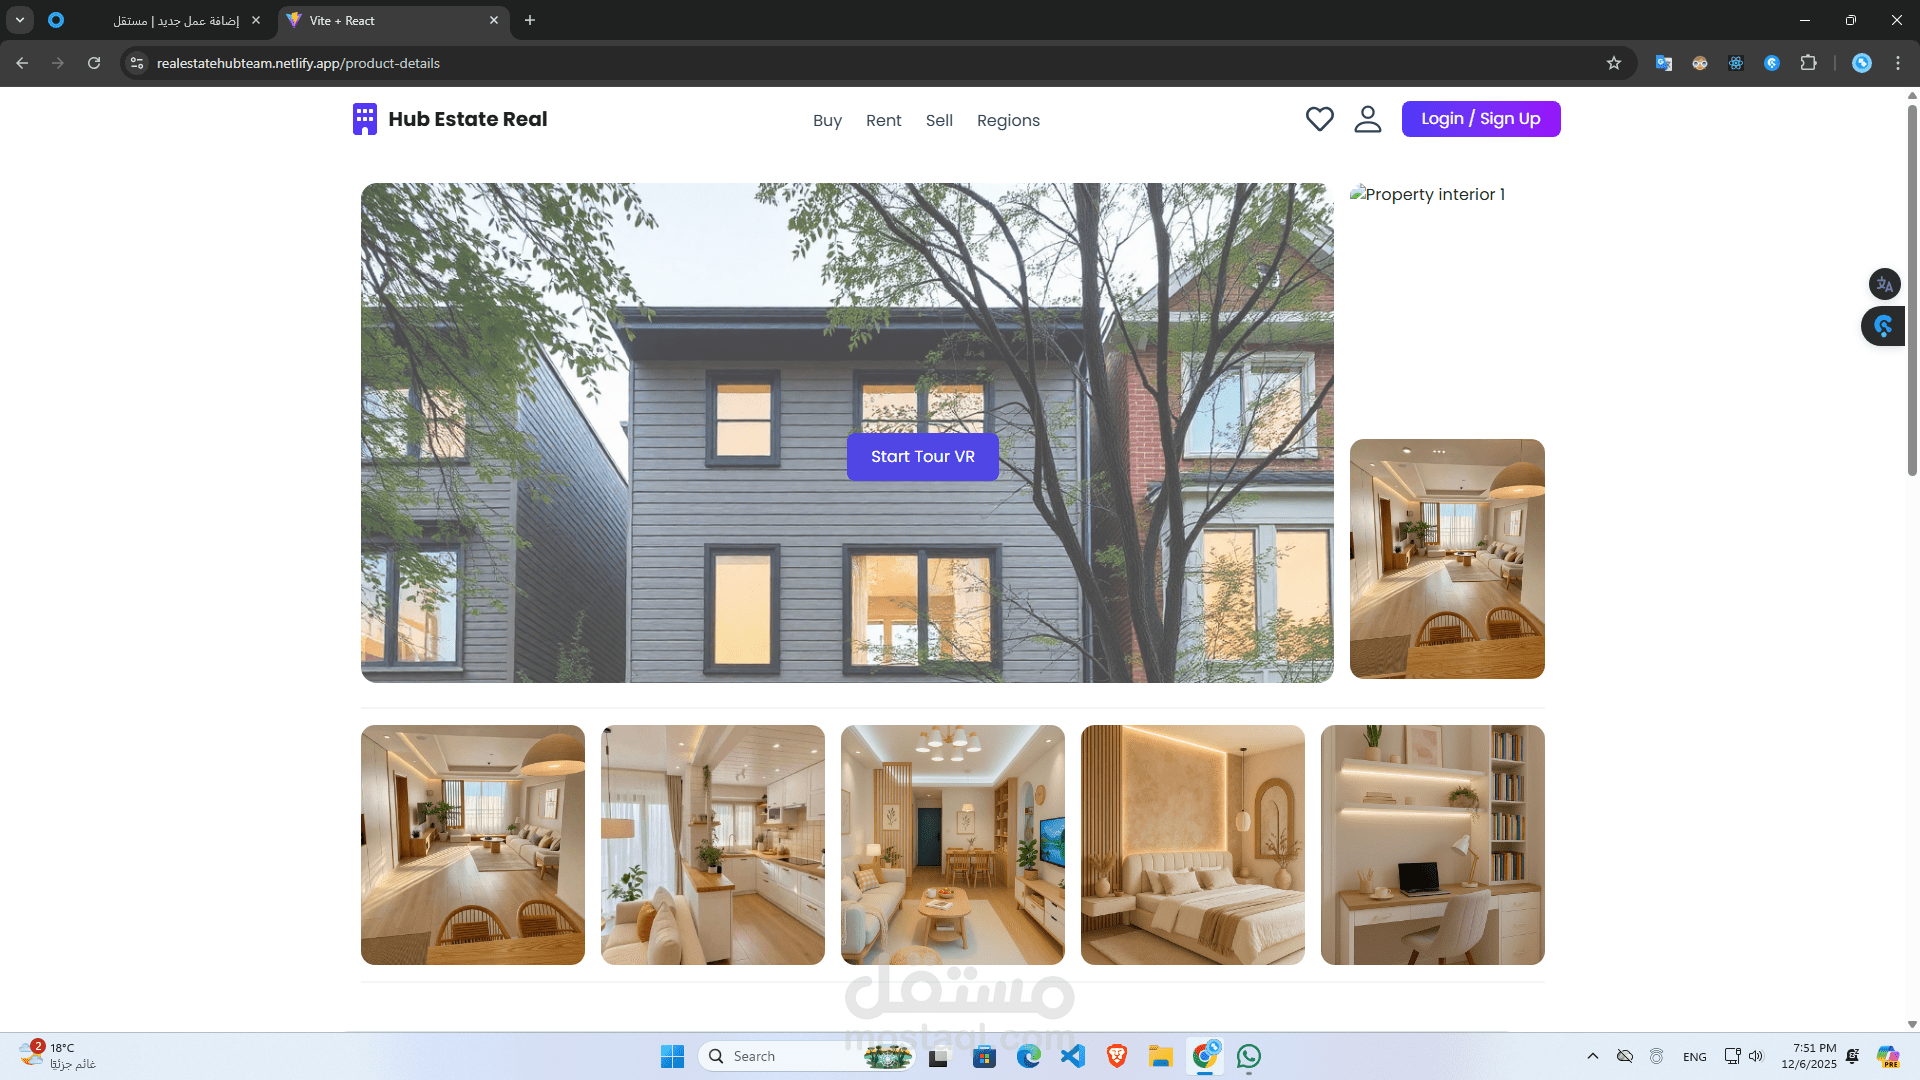
Task: Open the Regions nav item
Action: click(x=1008, y=120)
